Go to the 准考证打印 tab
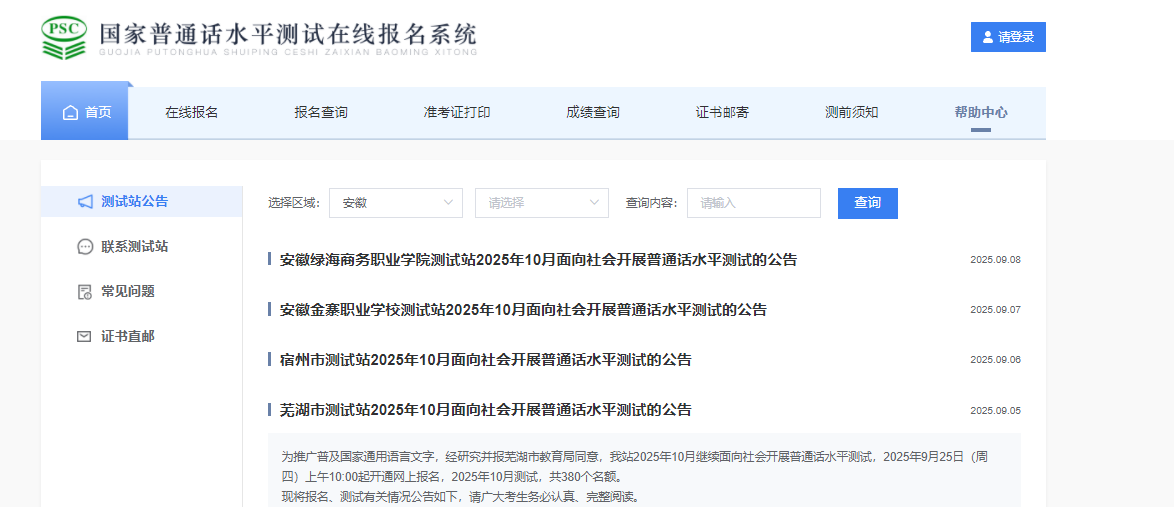 [457, 112]
